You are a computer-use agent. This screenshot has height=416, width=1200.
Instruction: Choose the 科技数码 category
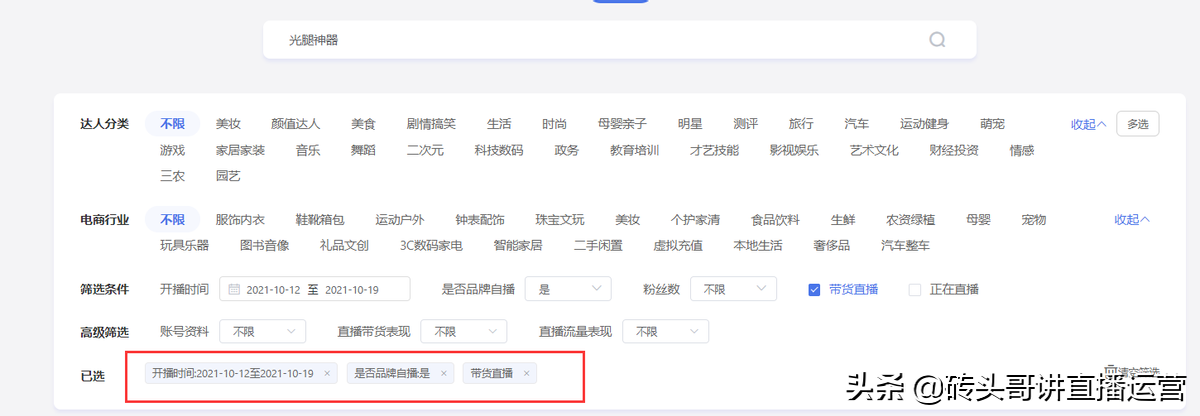click(x=499, y=150)
